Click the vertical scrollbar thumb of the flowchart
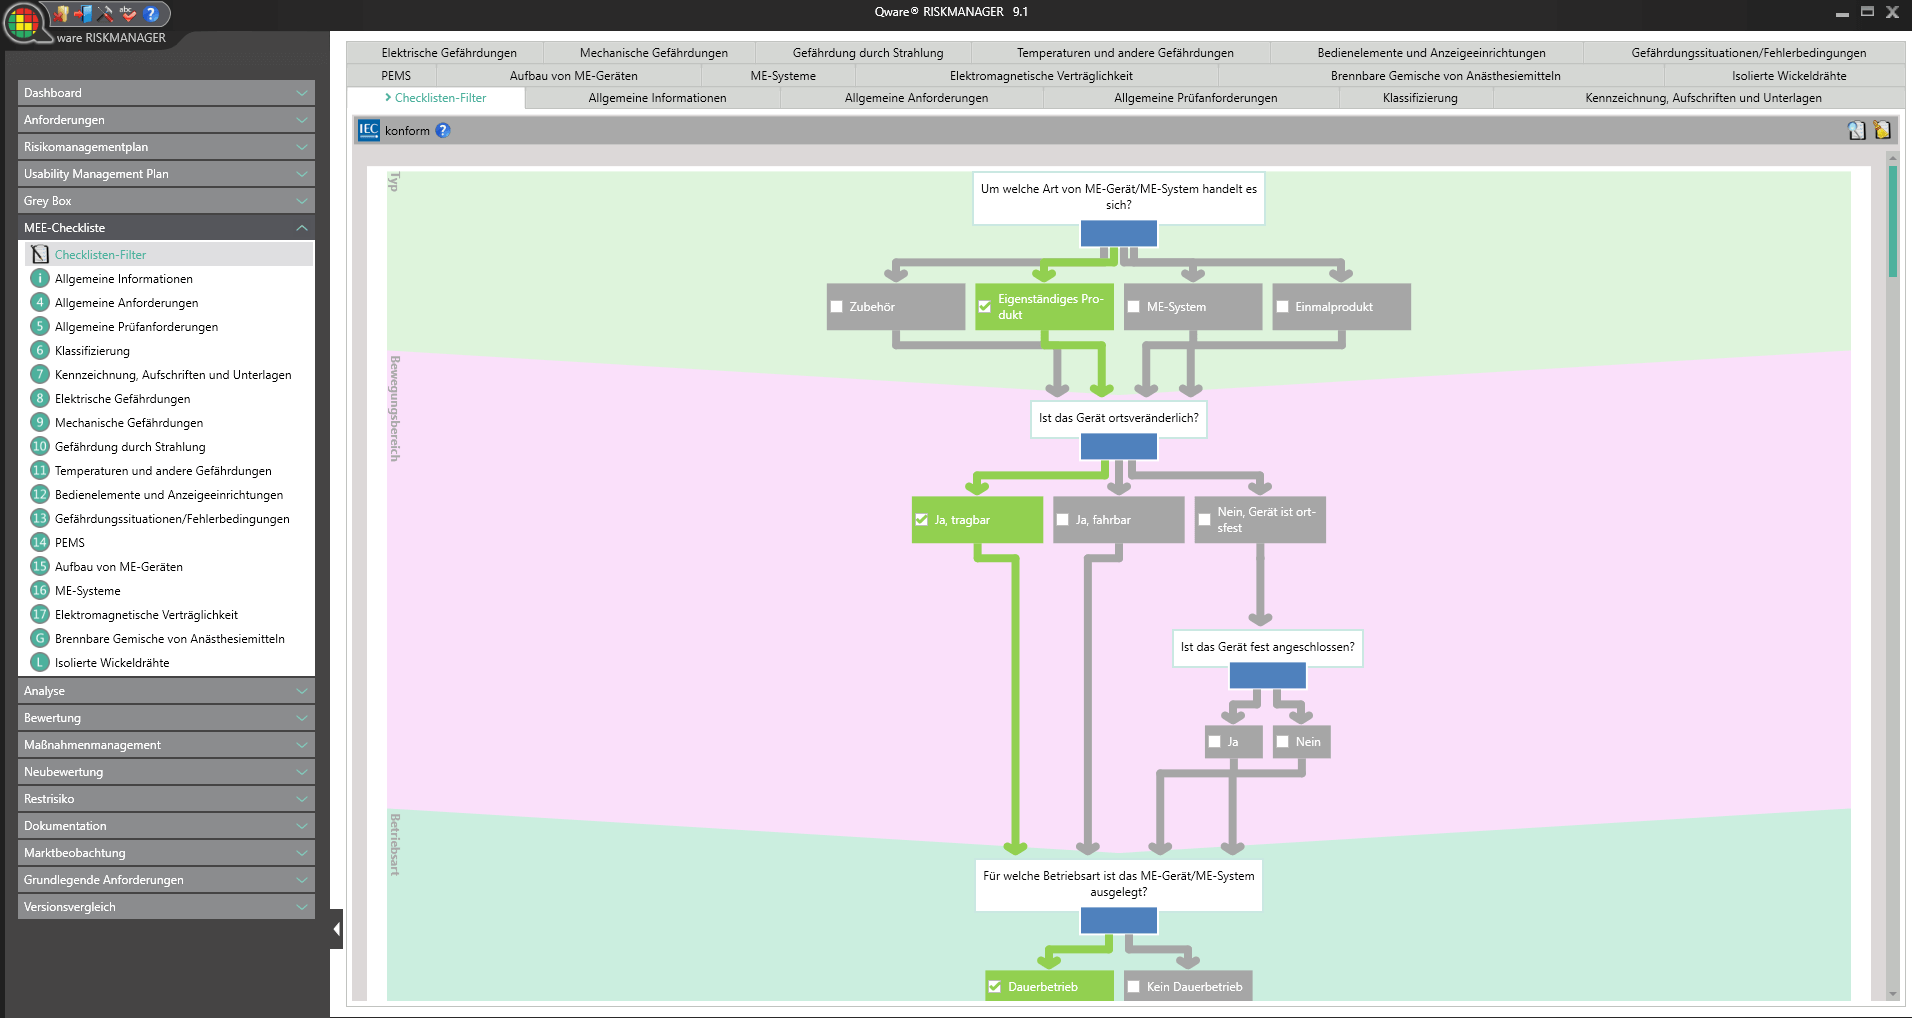1912x1018 pixels. tap(1892, 220)
